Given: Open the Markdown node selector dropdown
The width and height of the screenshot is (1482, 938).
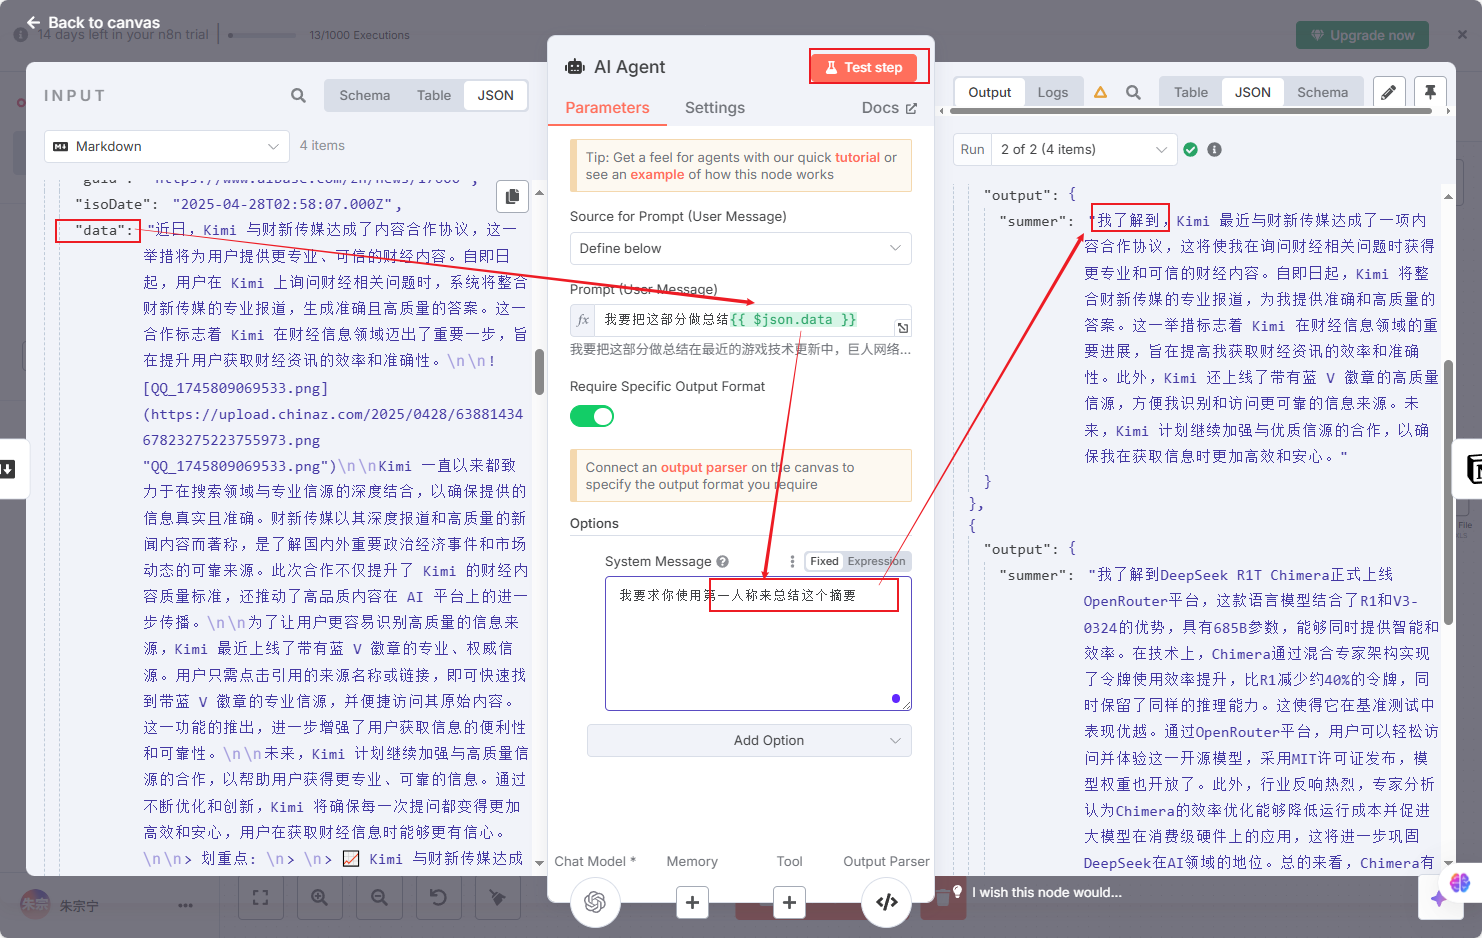Looking at the screenshot, I should click(167, 146).
